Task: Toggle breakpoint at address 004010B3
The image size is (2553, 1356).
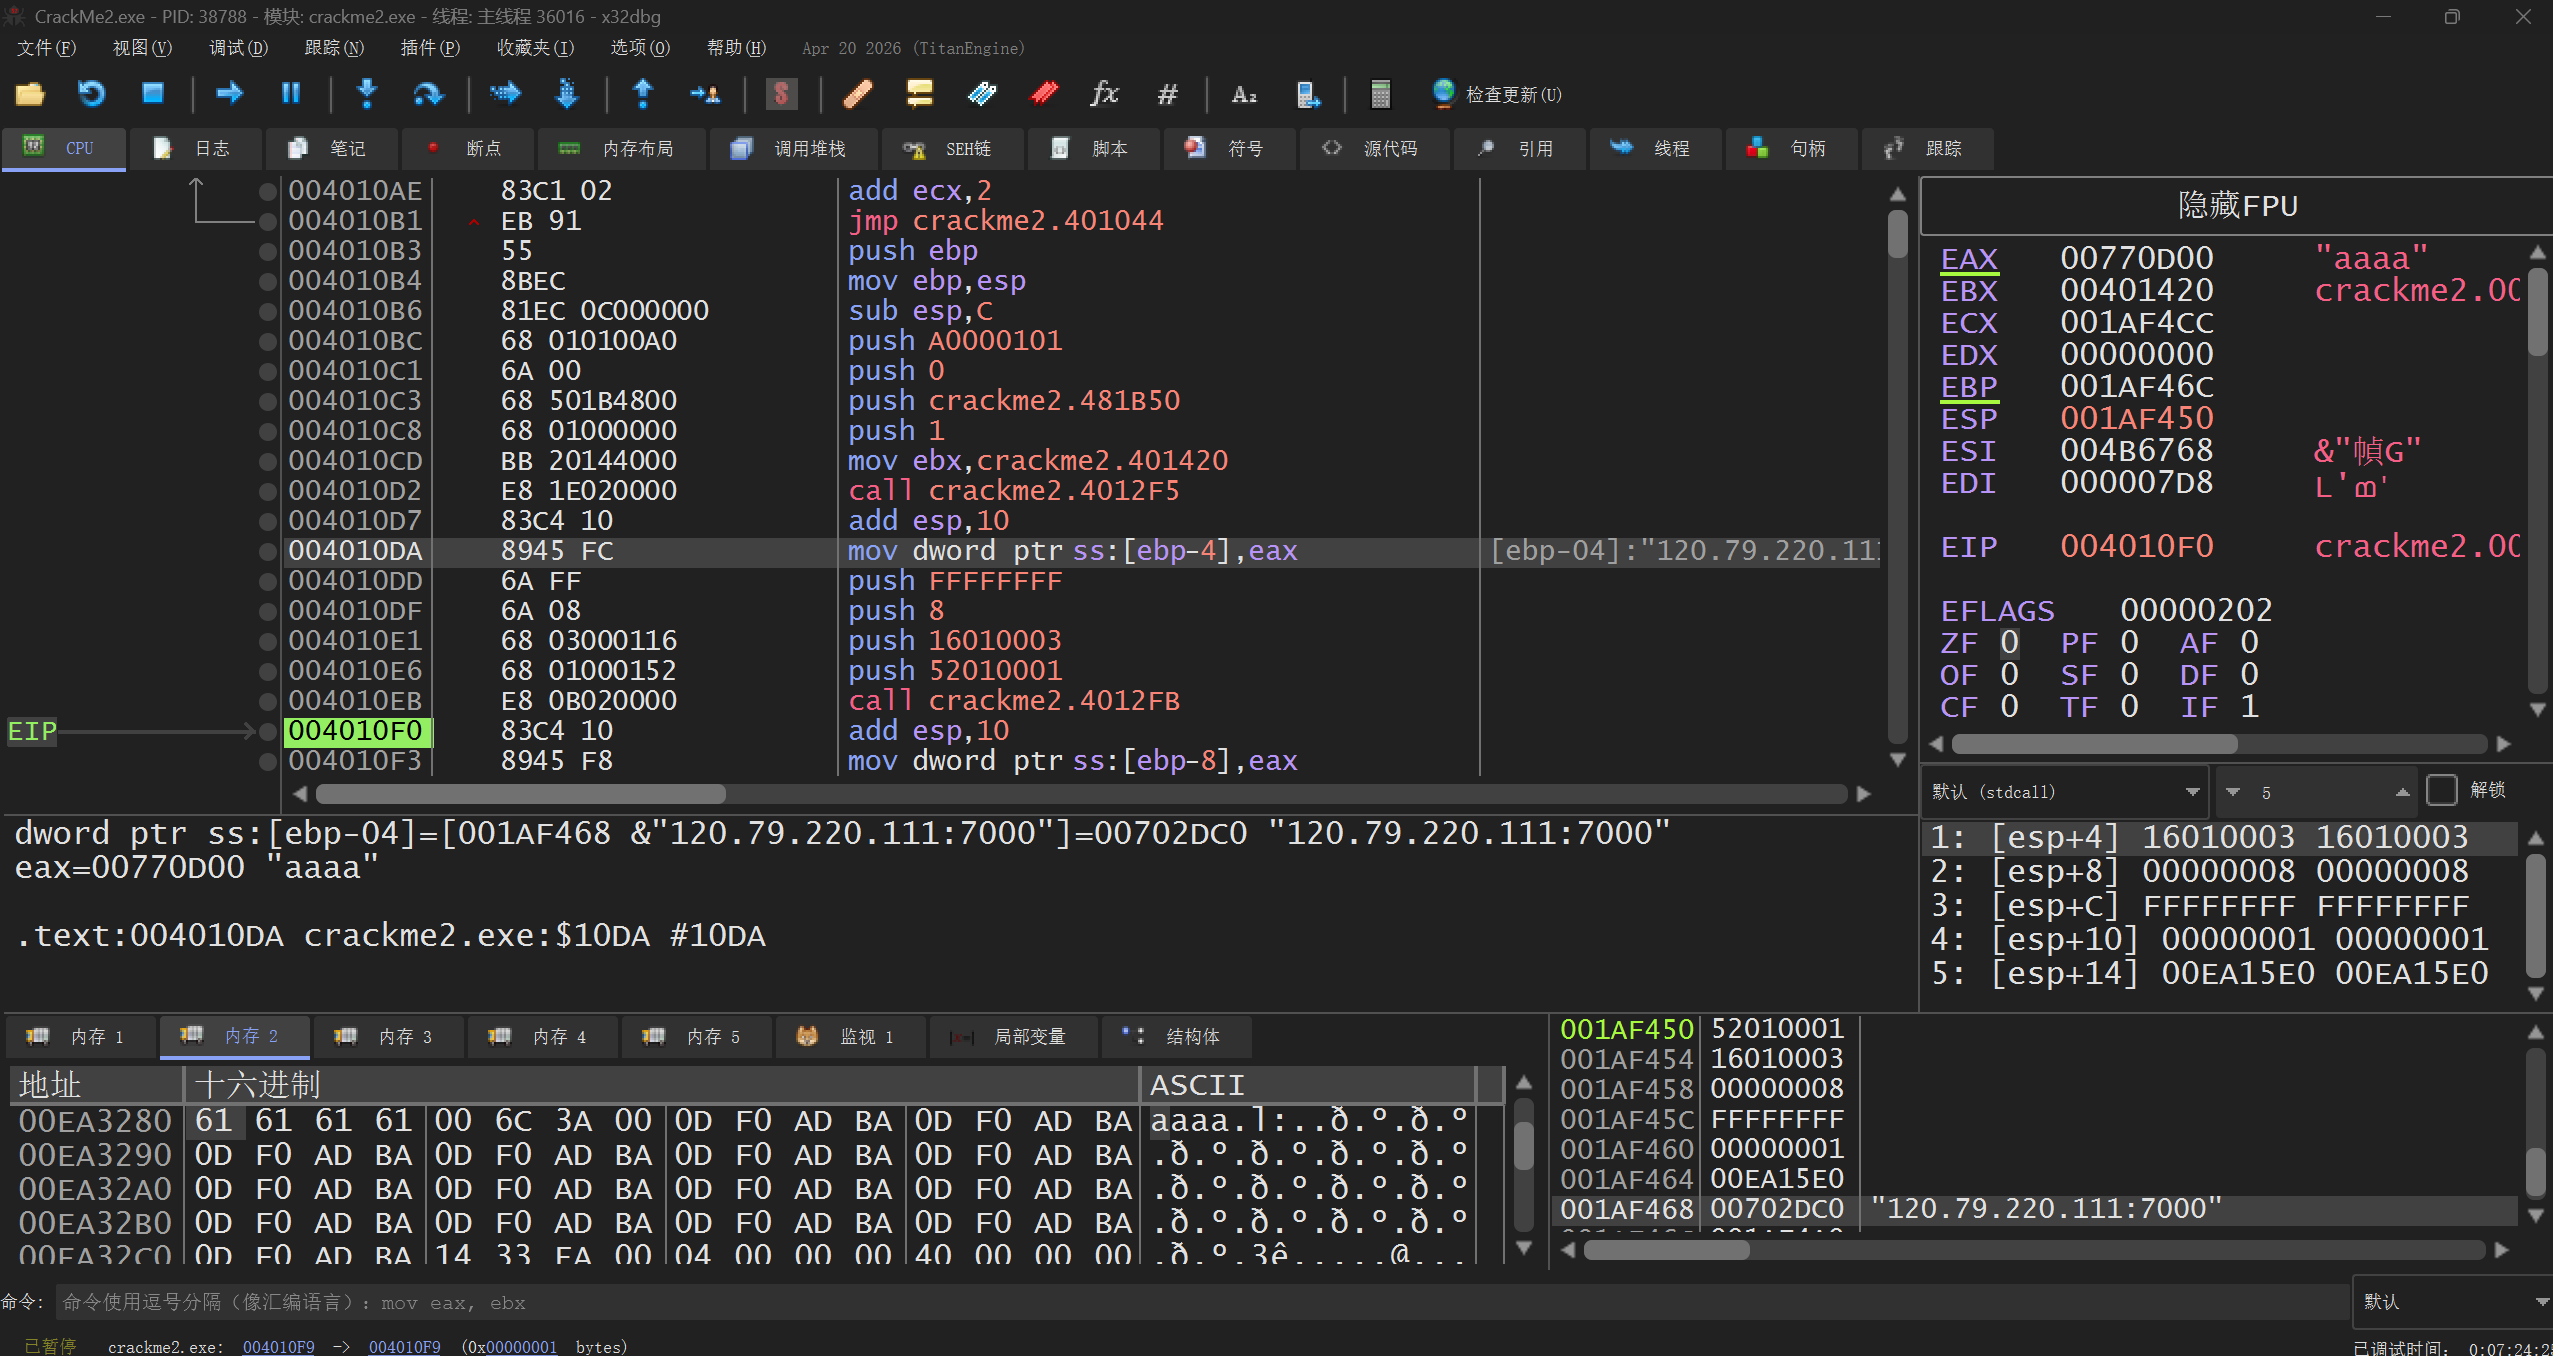Action: click(x=267, y=251)
